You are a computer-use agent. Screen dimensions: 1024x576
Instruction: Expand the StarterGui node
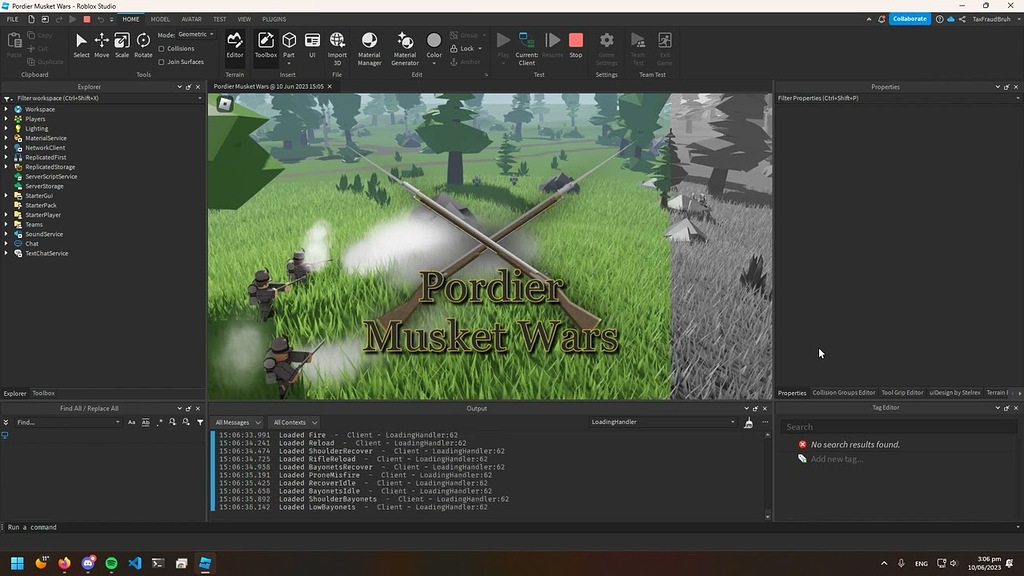pos(7,195)
